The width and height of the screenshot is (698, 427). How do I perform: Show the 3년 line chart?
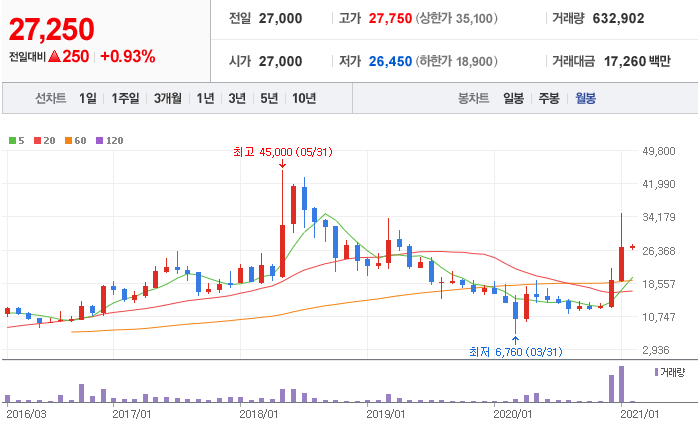point(237,98)
